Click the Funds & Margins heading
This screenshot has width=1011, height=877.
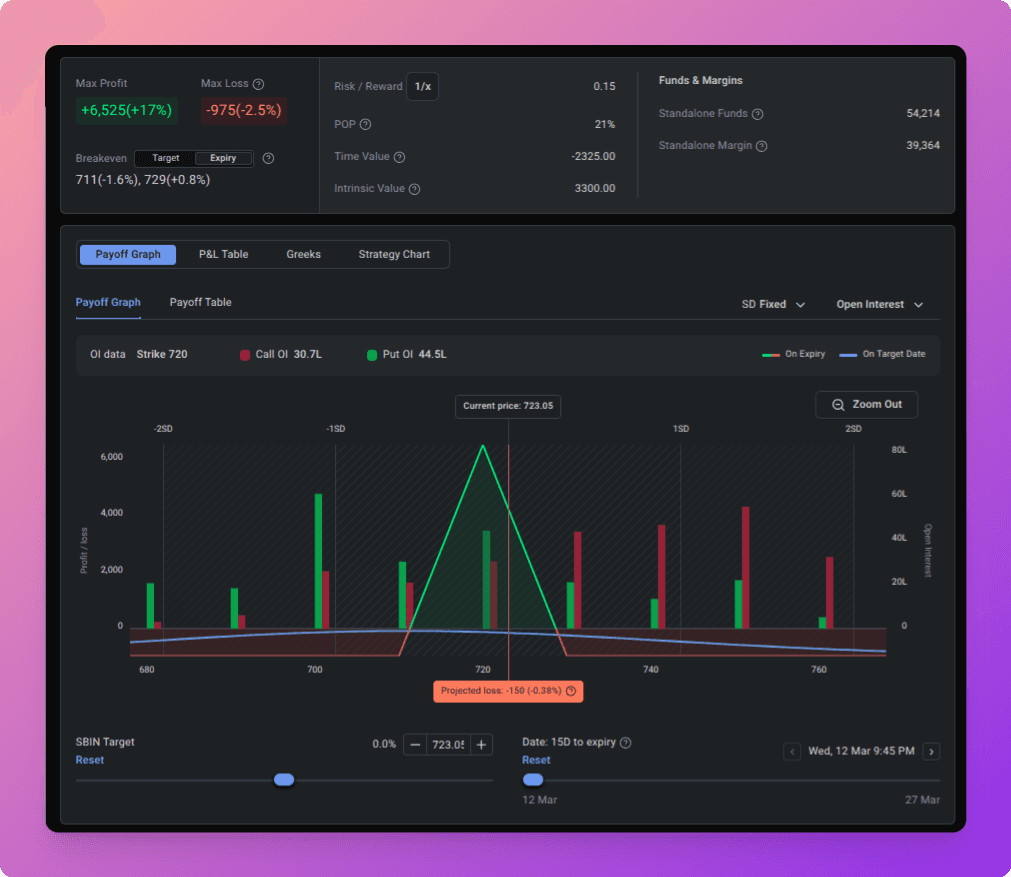(x=701, y=81)
